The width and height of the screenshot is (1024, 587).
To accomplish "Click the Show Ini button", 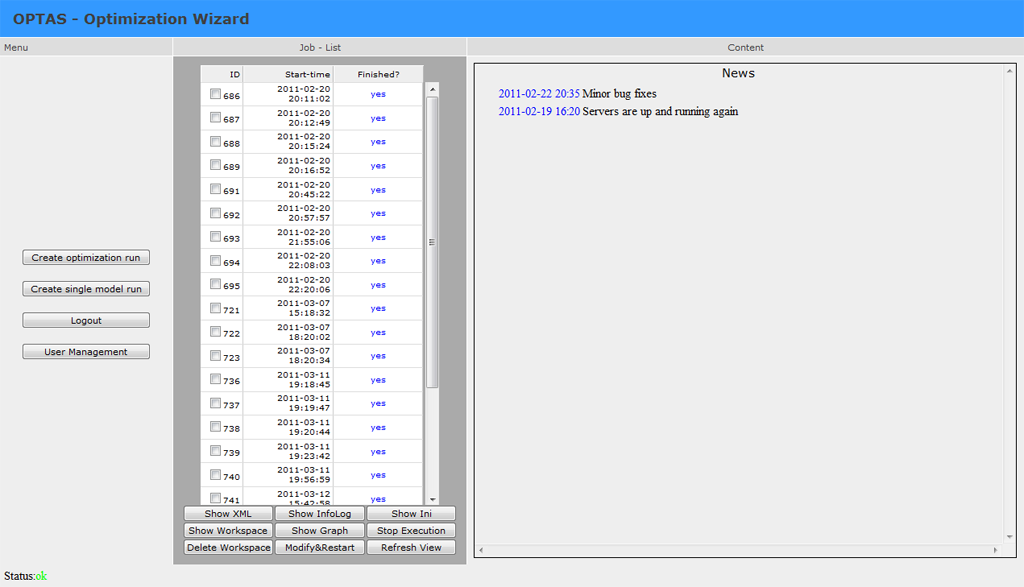I will coord(411,514).
